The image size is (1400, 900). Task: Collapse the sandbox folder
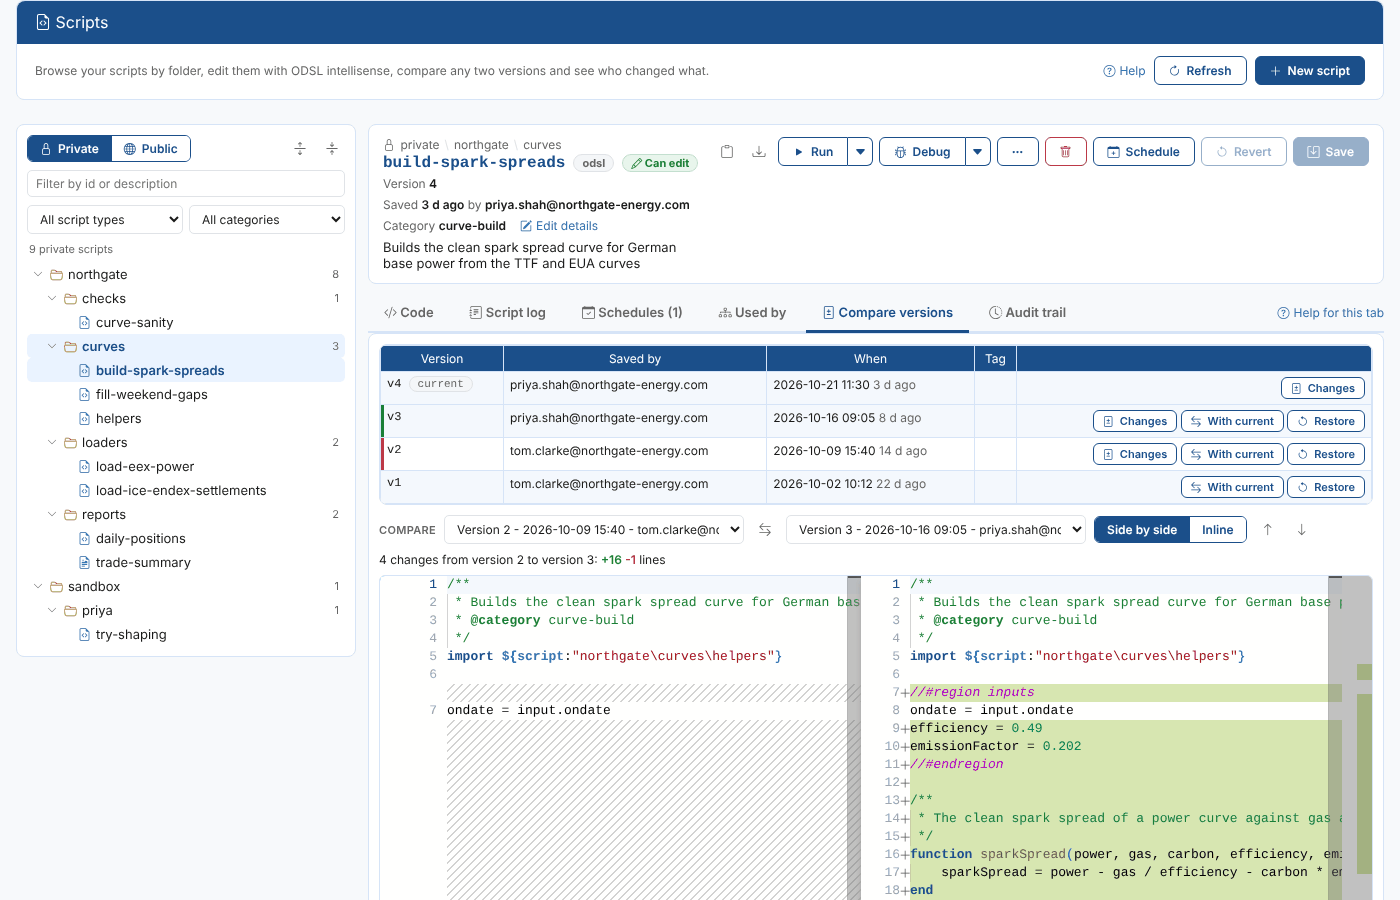click(38, 587)
